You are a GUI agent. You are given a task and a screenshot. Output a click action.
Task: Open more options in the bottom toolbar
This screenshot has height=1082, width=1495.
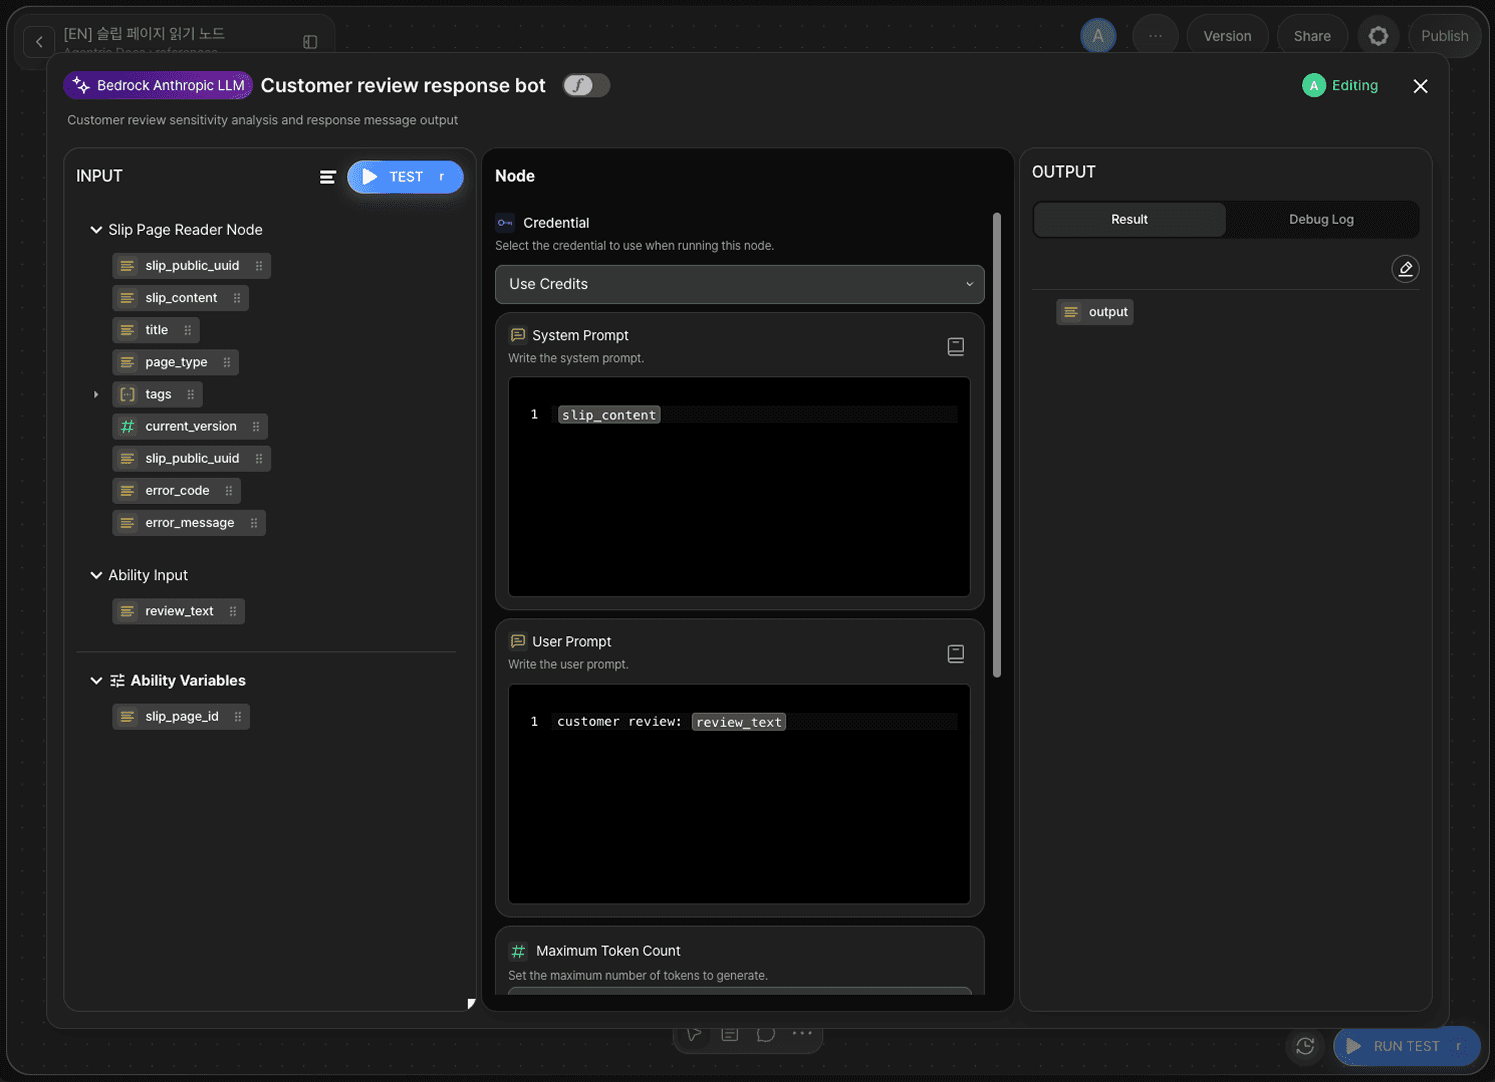coord(802,1034)
